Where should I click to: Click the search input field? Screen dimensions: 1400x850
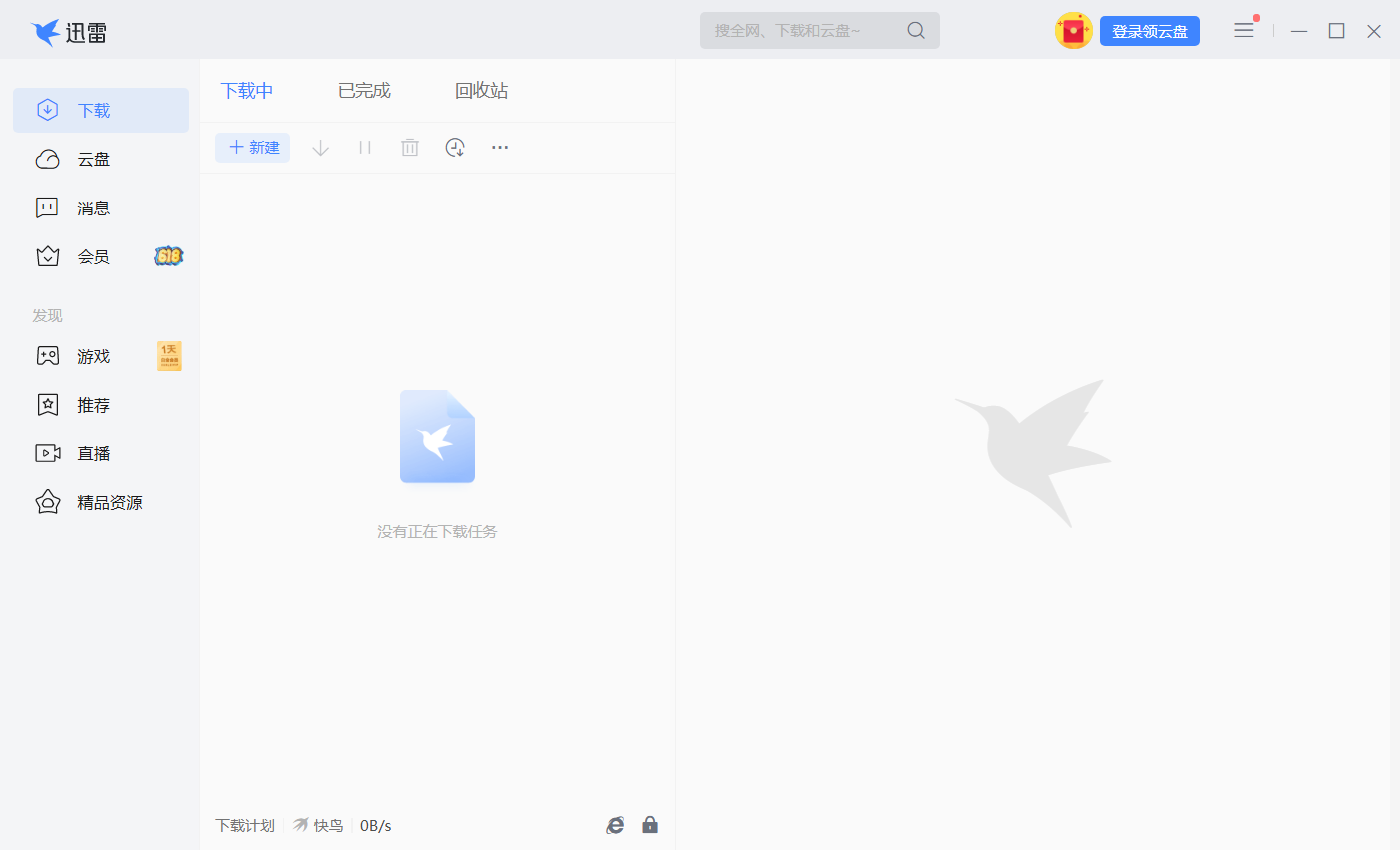(820, 30)
